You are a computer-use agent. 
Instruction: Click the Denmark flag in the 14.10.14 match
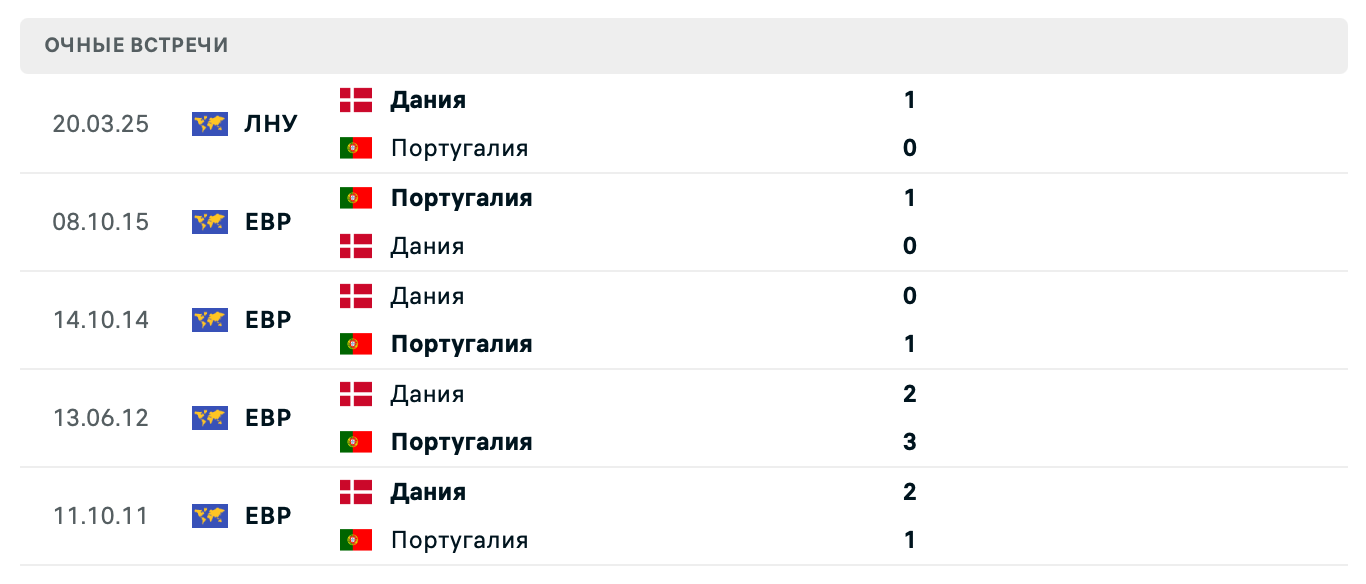point(357,295)
